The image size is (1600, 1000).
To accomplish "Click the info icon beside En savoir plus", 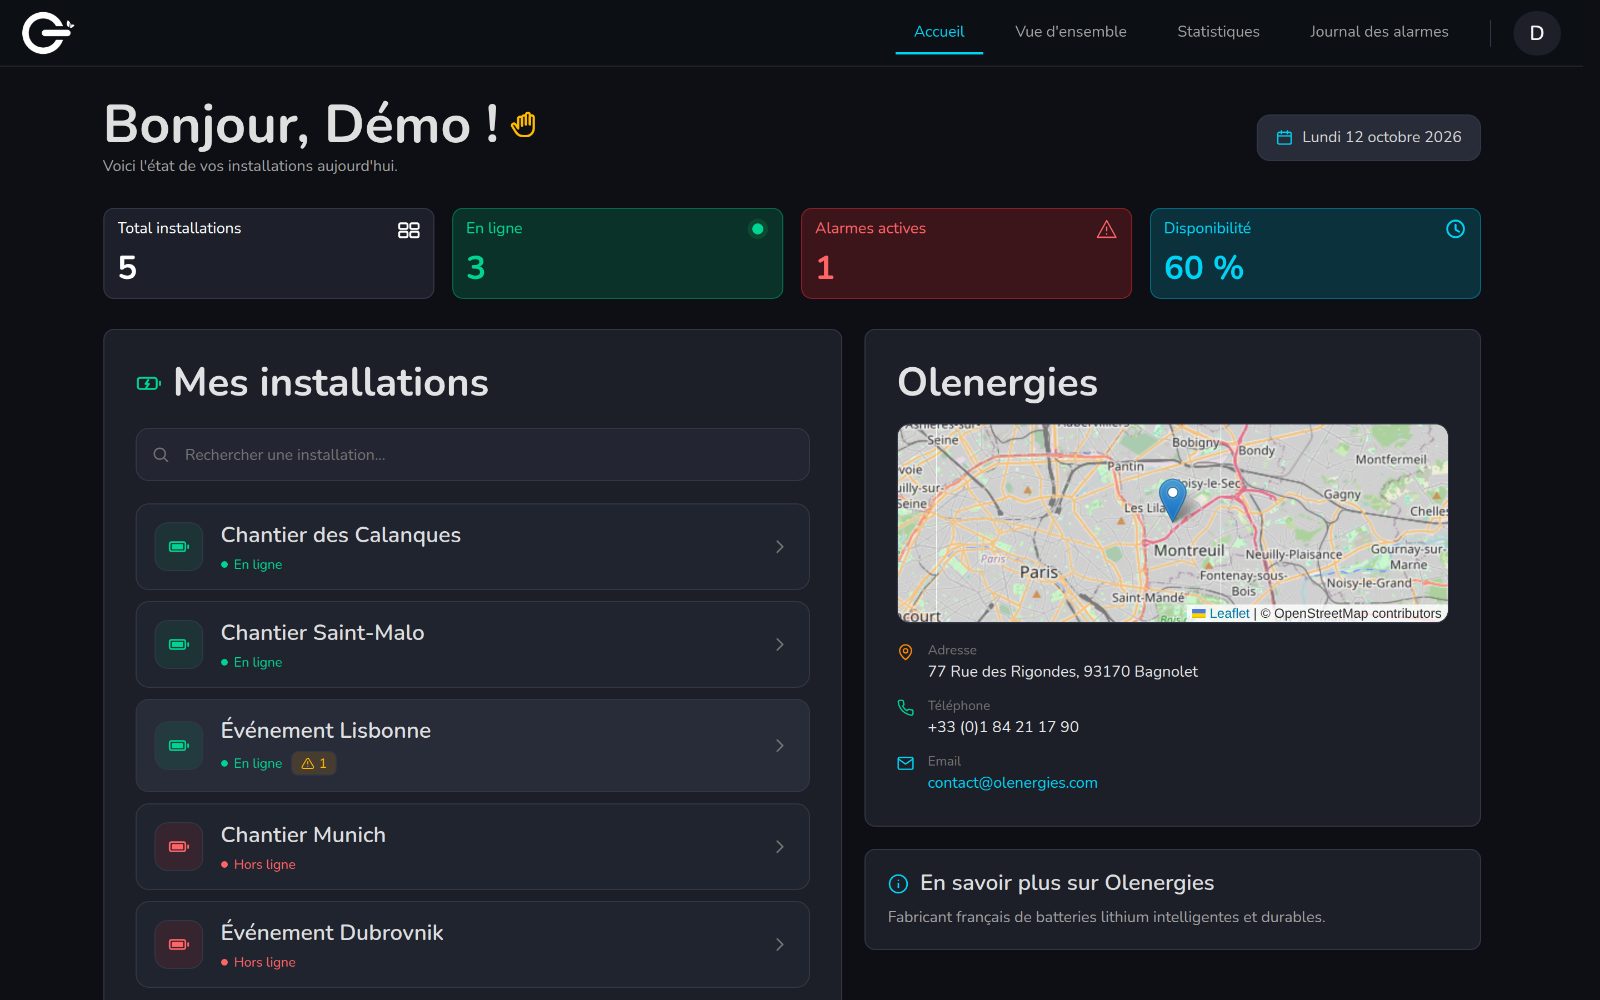I will [898, 884].
